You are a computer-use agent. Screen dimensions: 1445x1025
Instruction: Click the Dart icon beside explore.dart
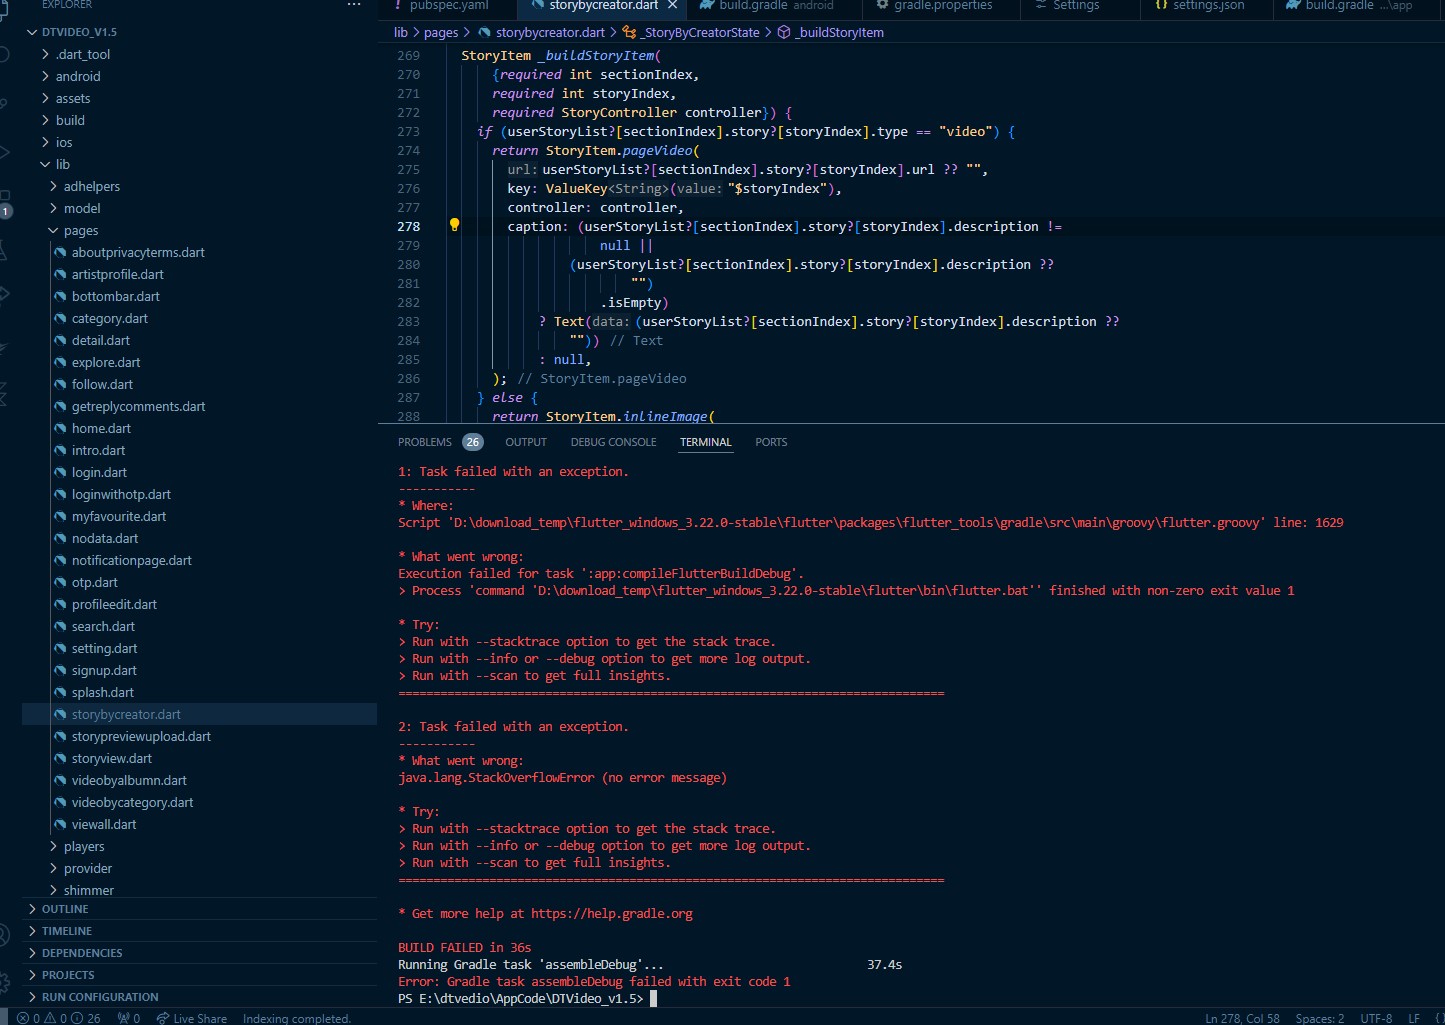tap(61, 362)
